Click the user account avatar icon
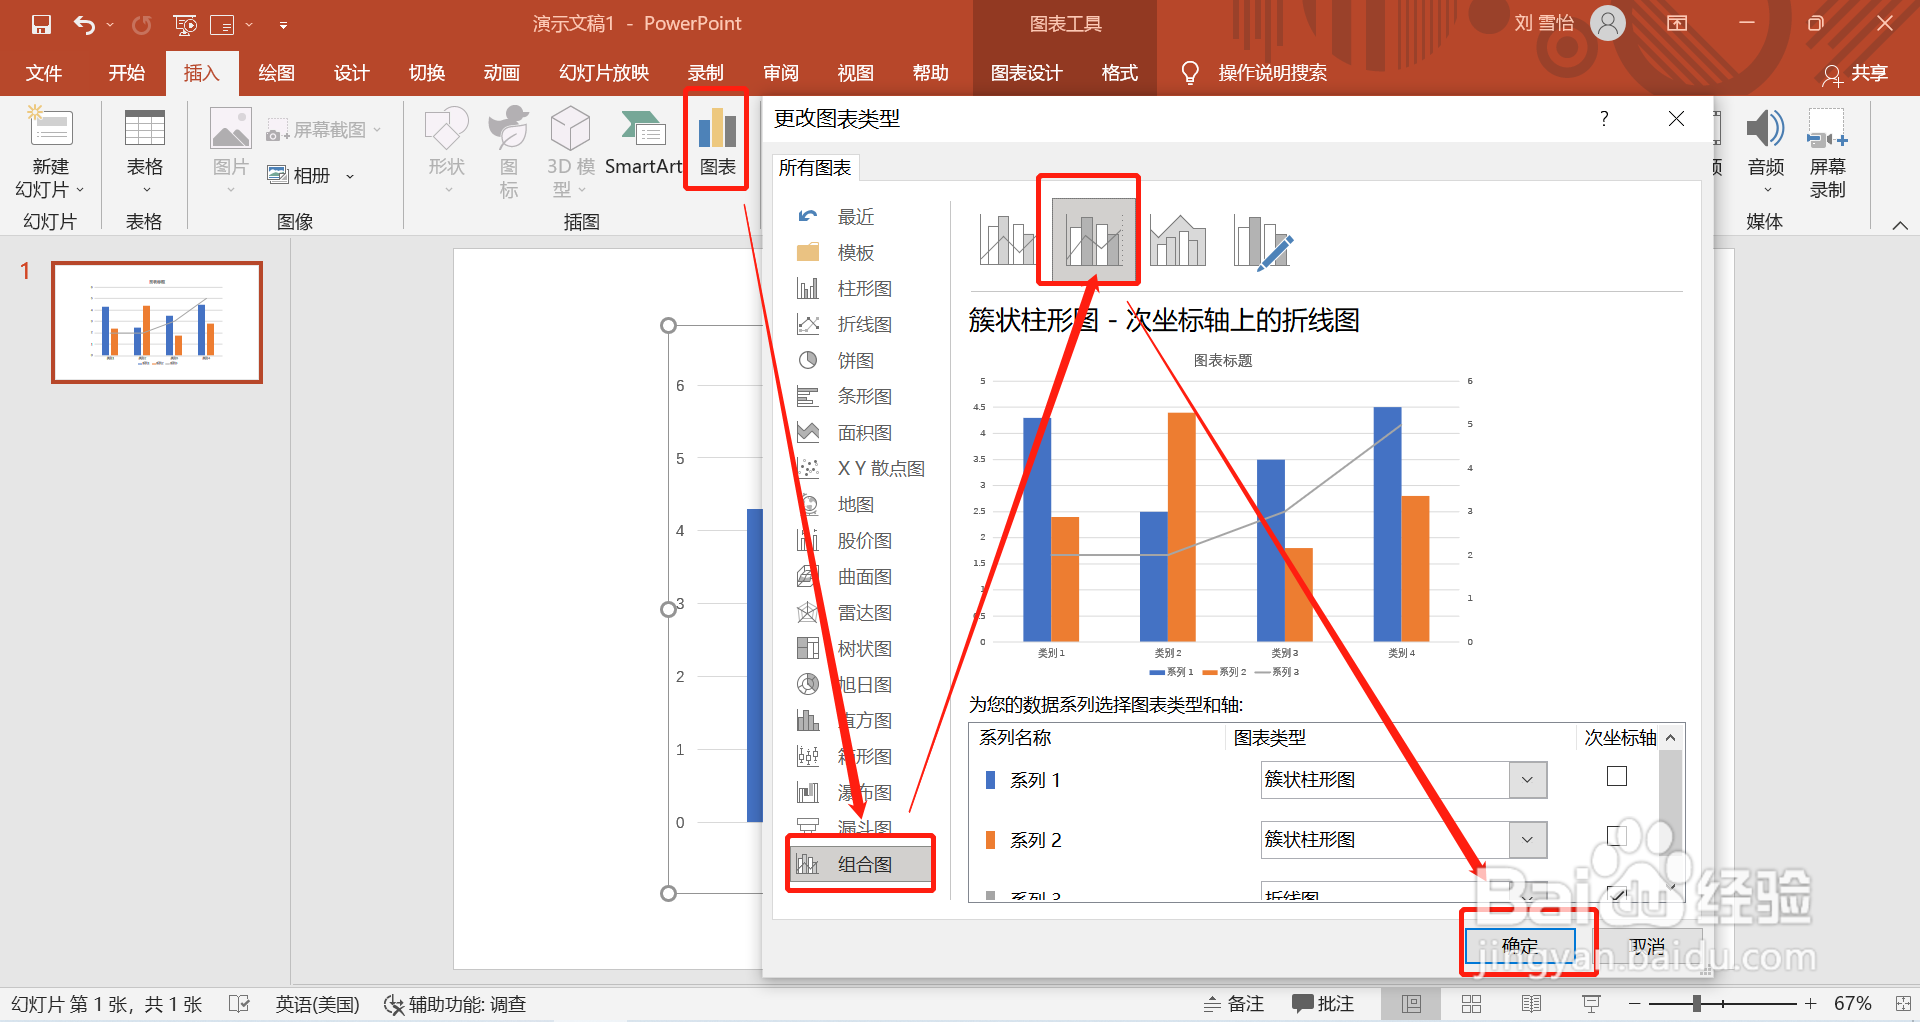The width and height of the screenshot is (1920, 1022). (1608, 23)
